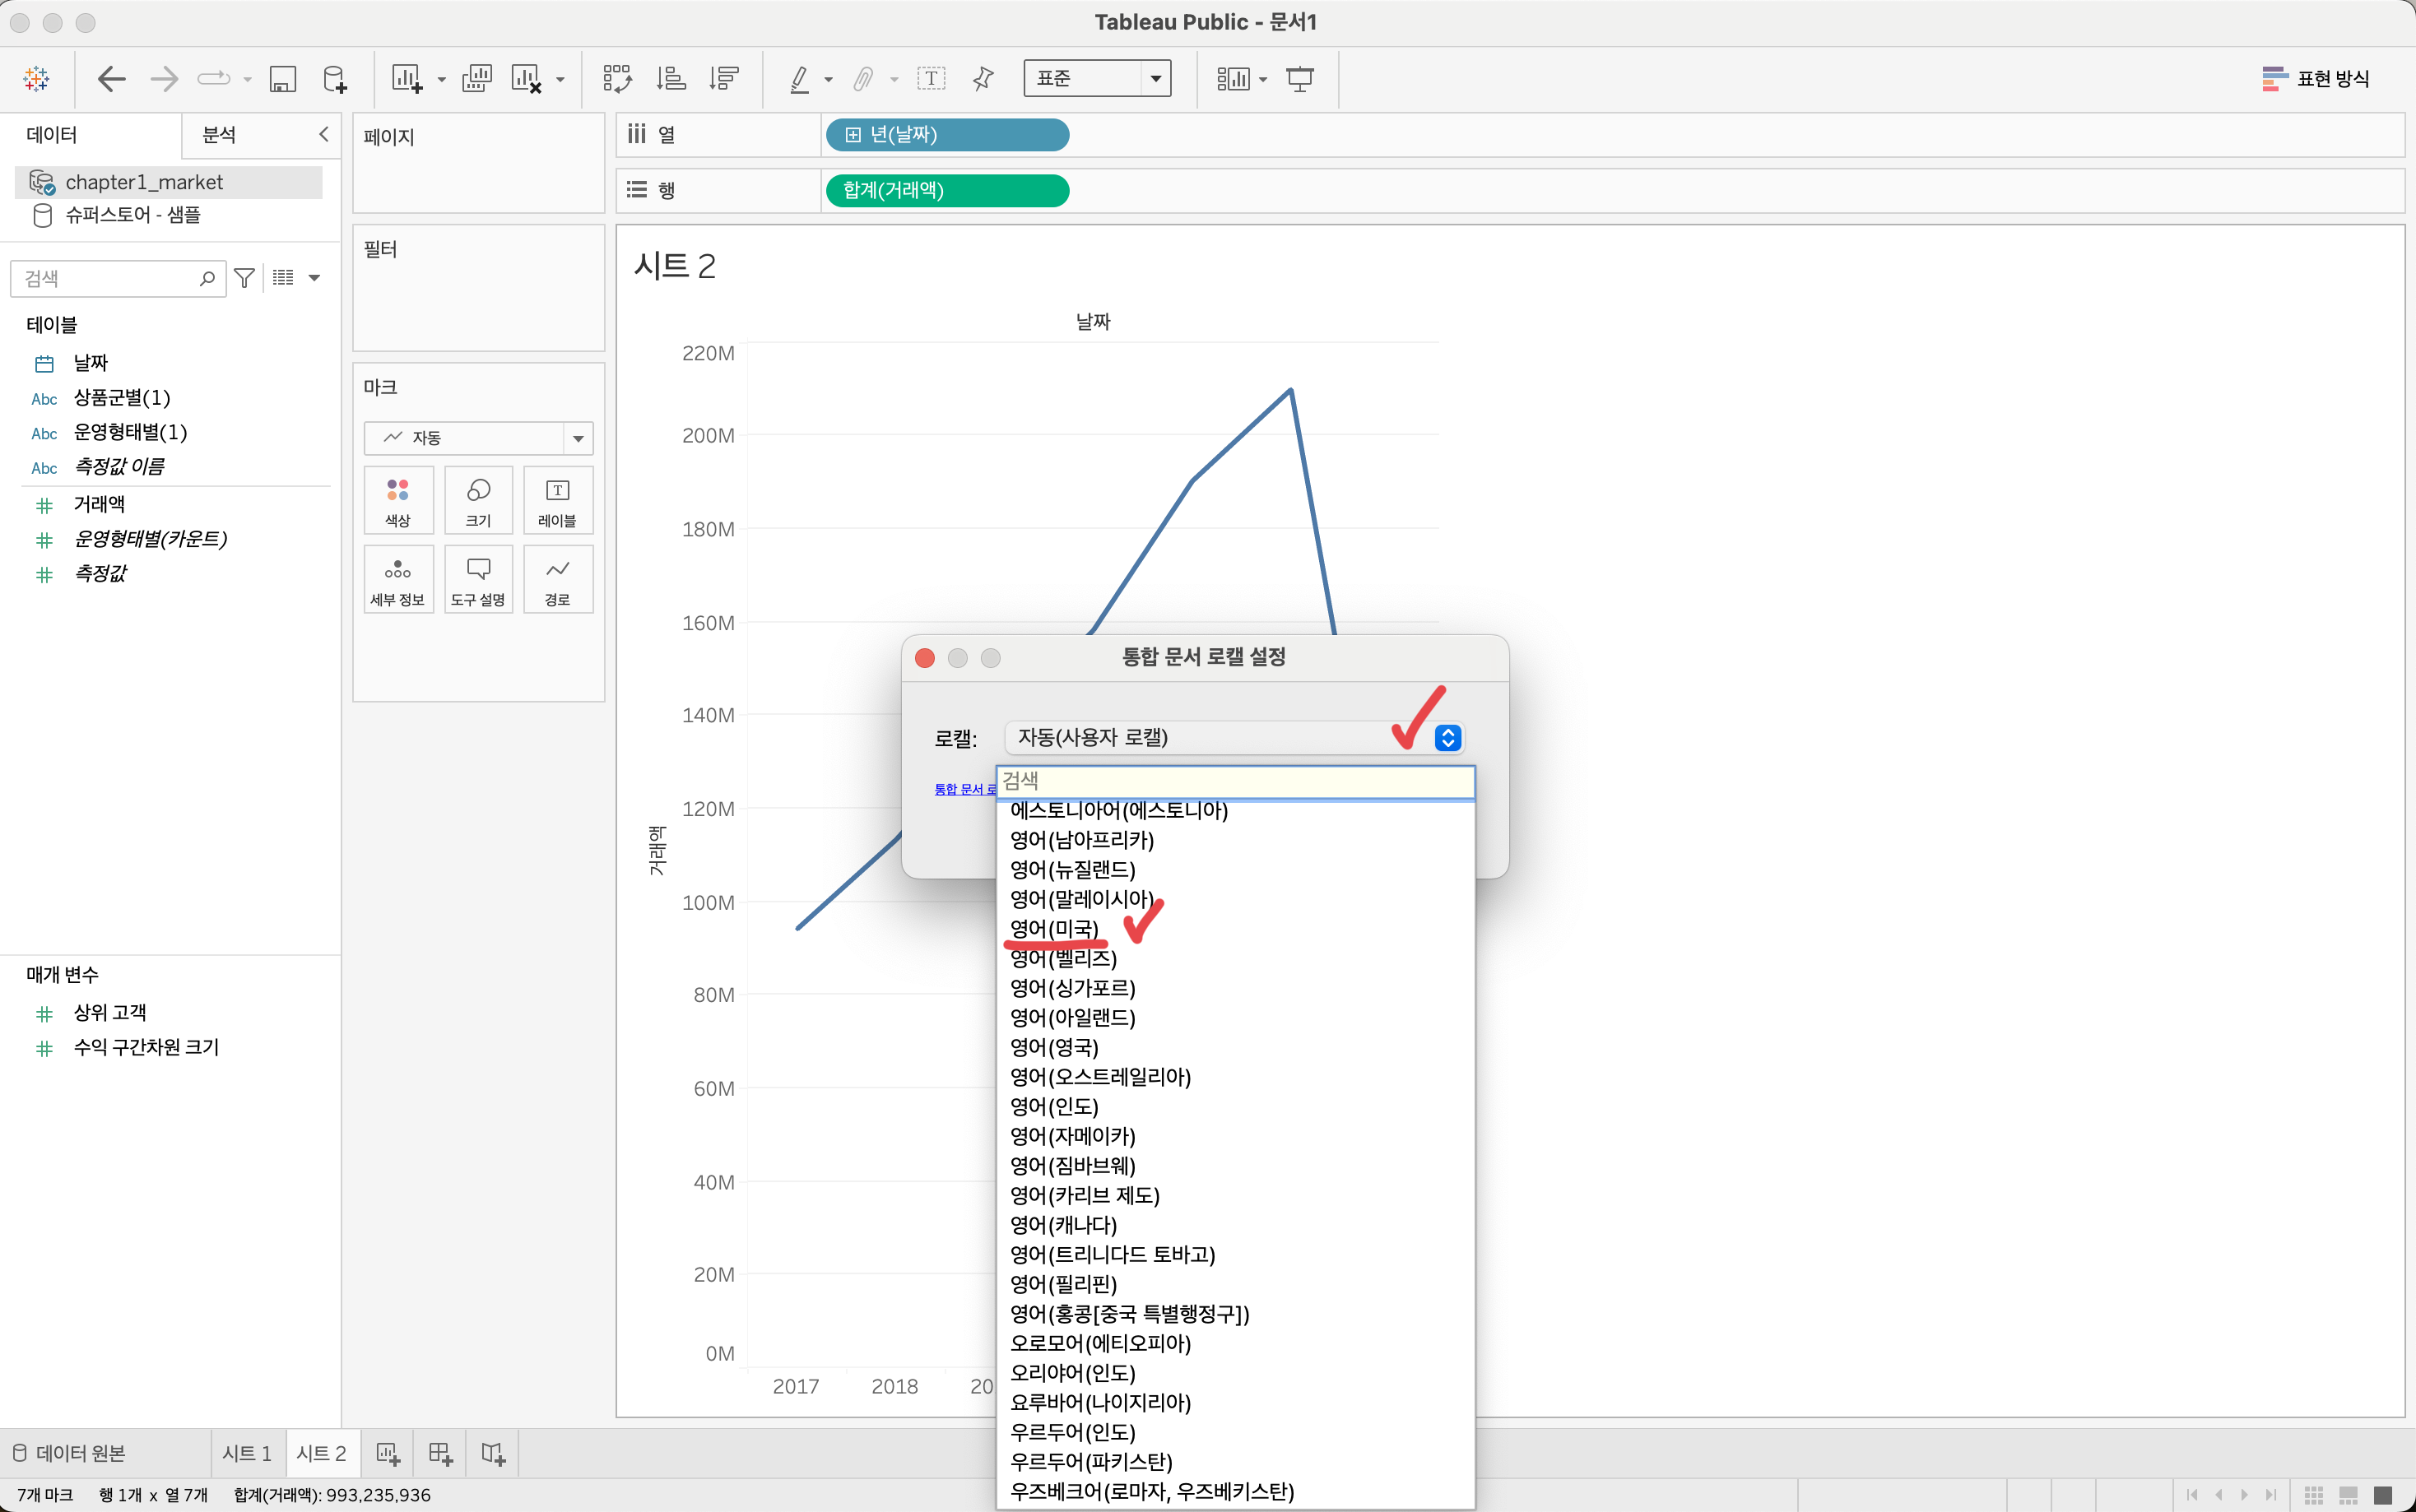
Task: Click the 합계(거래액) green pill on rows
Action: point(945,190)
